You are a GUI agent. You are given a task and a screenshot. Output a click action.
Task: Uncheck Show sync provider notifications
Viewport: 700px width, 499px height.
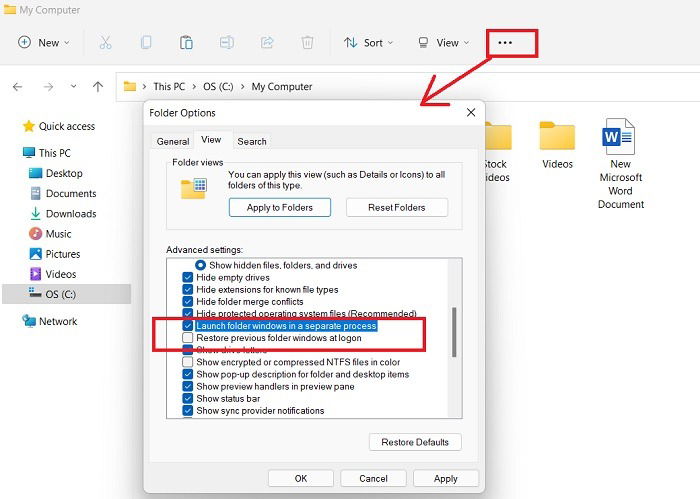(188, 410)
